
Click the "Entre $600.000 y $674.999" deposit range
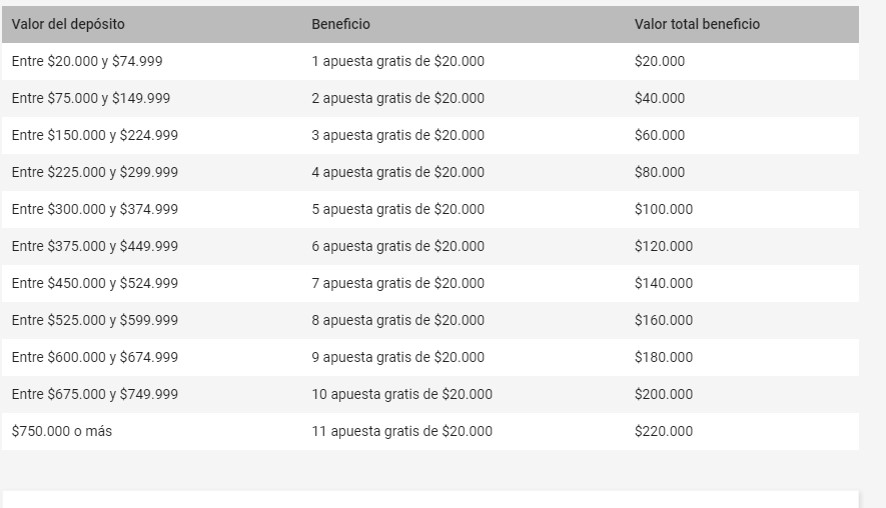point(95,357)
